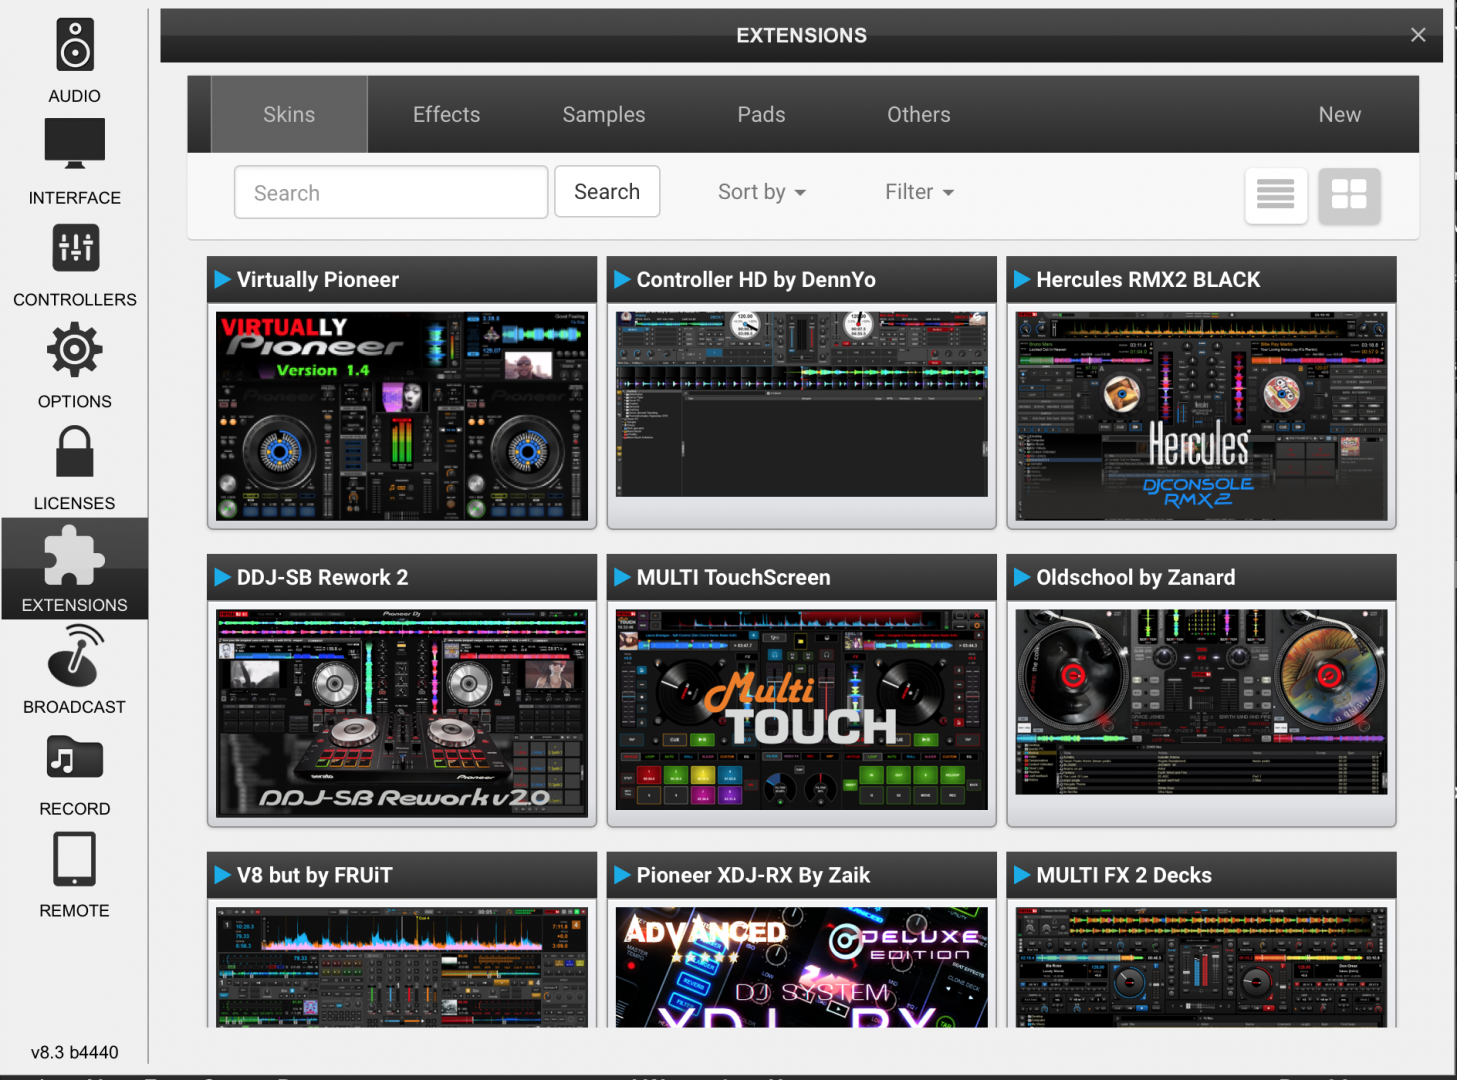Click Oldschool by Zanard arrow icon
The height and width of the screenshot is (1080, 1457).
(x=1022, y=577)
